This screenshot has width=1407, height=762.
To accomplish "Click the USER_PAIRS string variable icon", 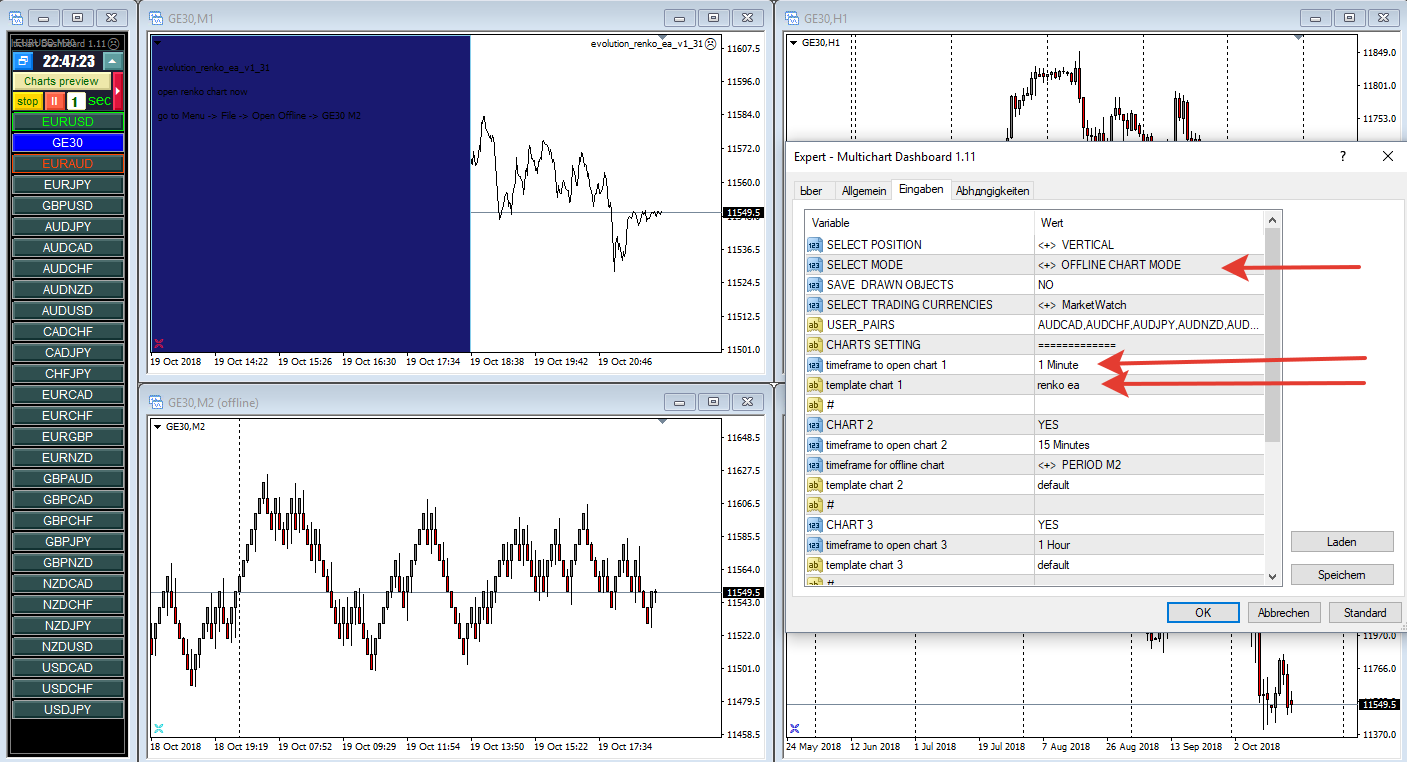I will click(x=814, y=325).
